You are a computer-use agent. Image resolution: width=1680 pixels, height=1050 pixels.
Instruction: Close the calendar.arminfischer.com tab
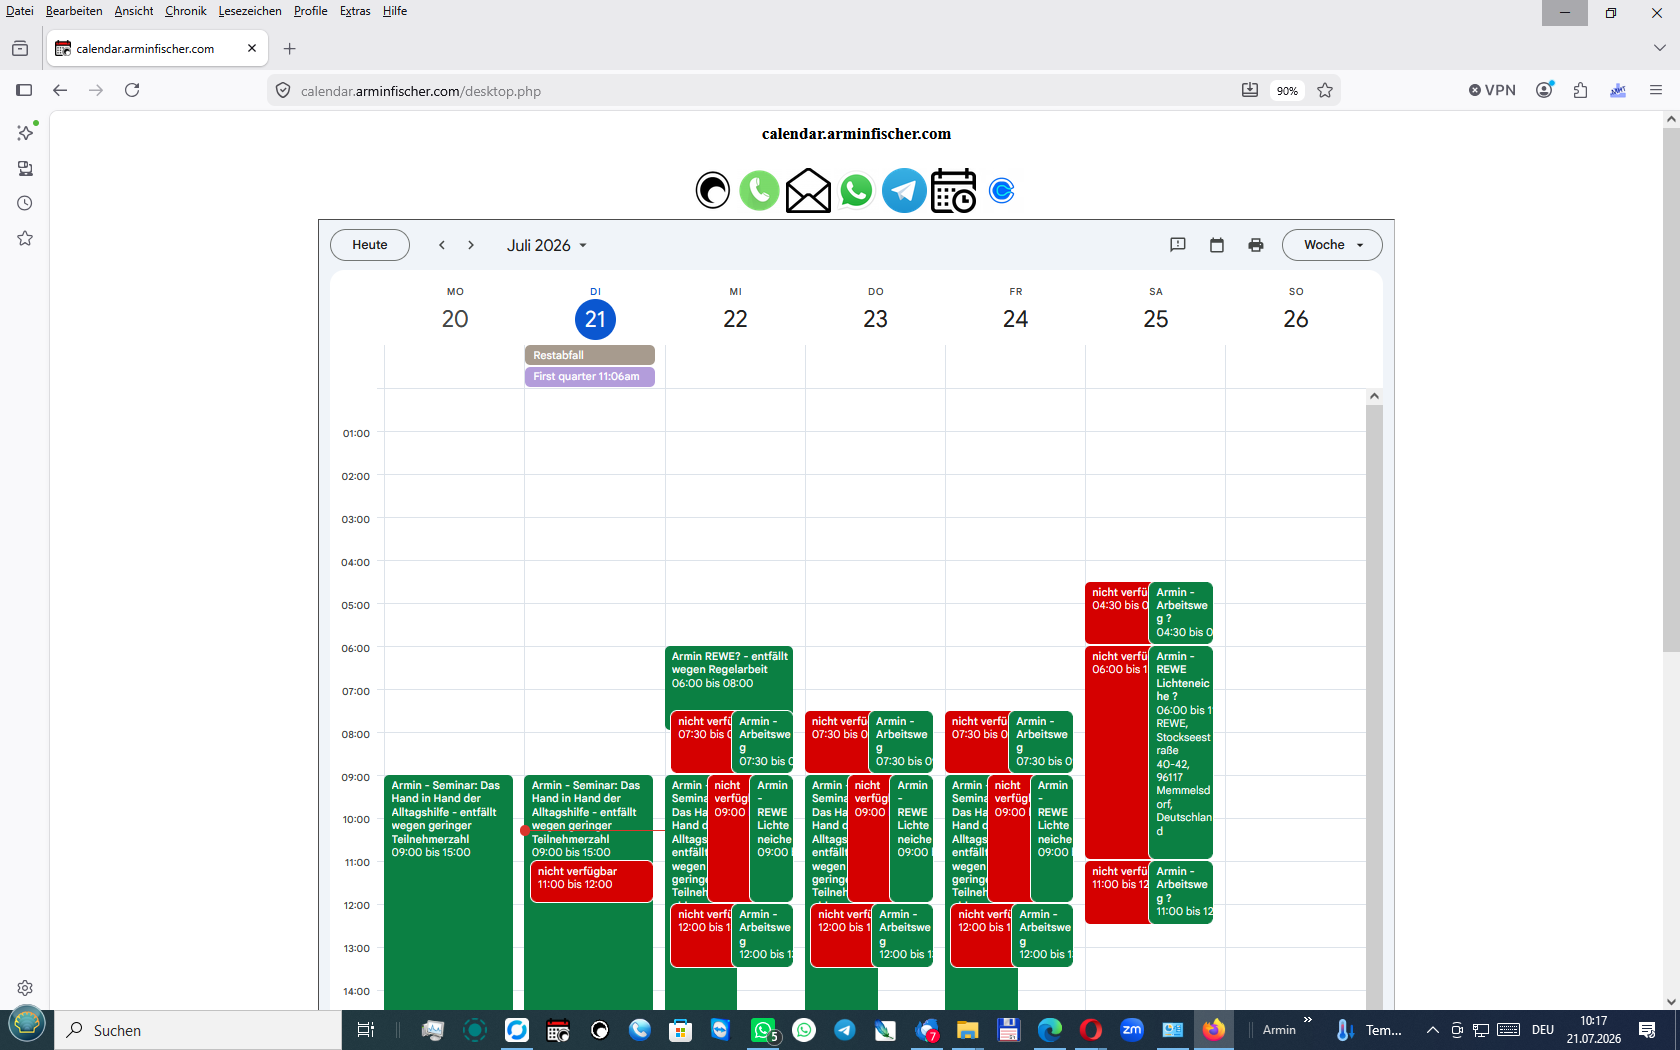click(x=252, y=48)
